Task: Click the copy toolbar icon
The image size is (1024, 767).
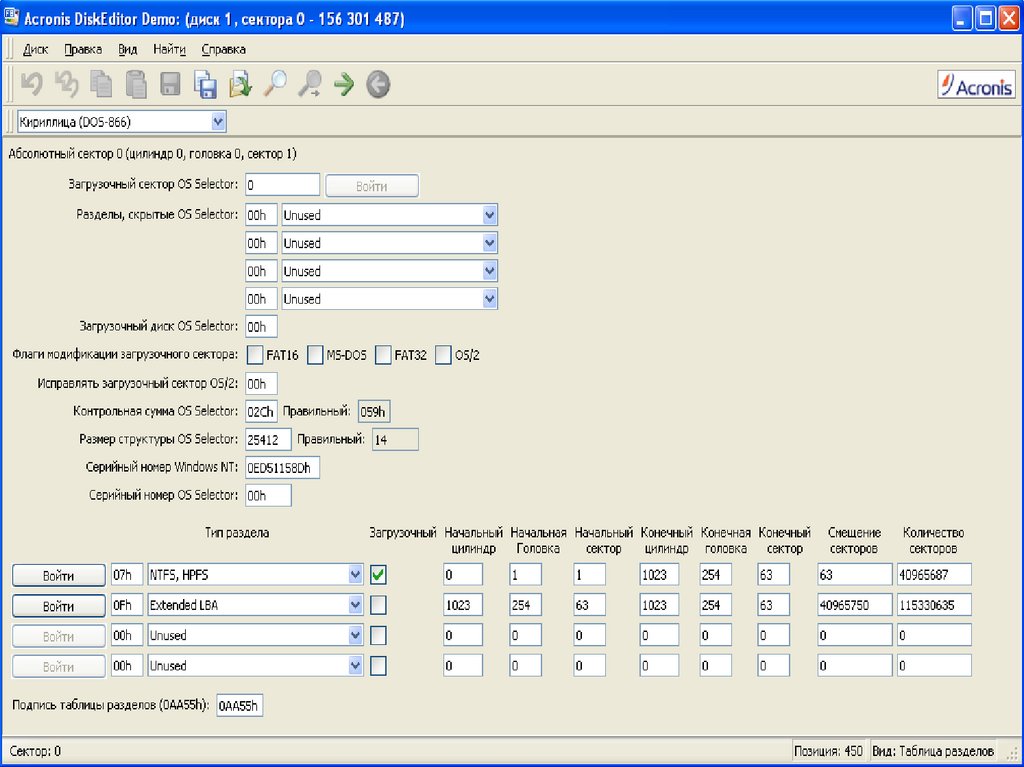Action: 101,85
